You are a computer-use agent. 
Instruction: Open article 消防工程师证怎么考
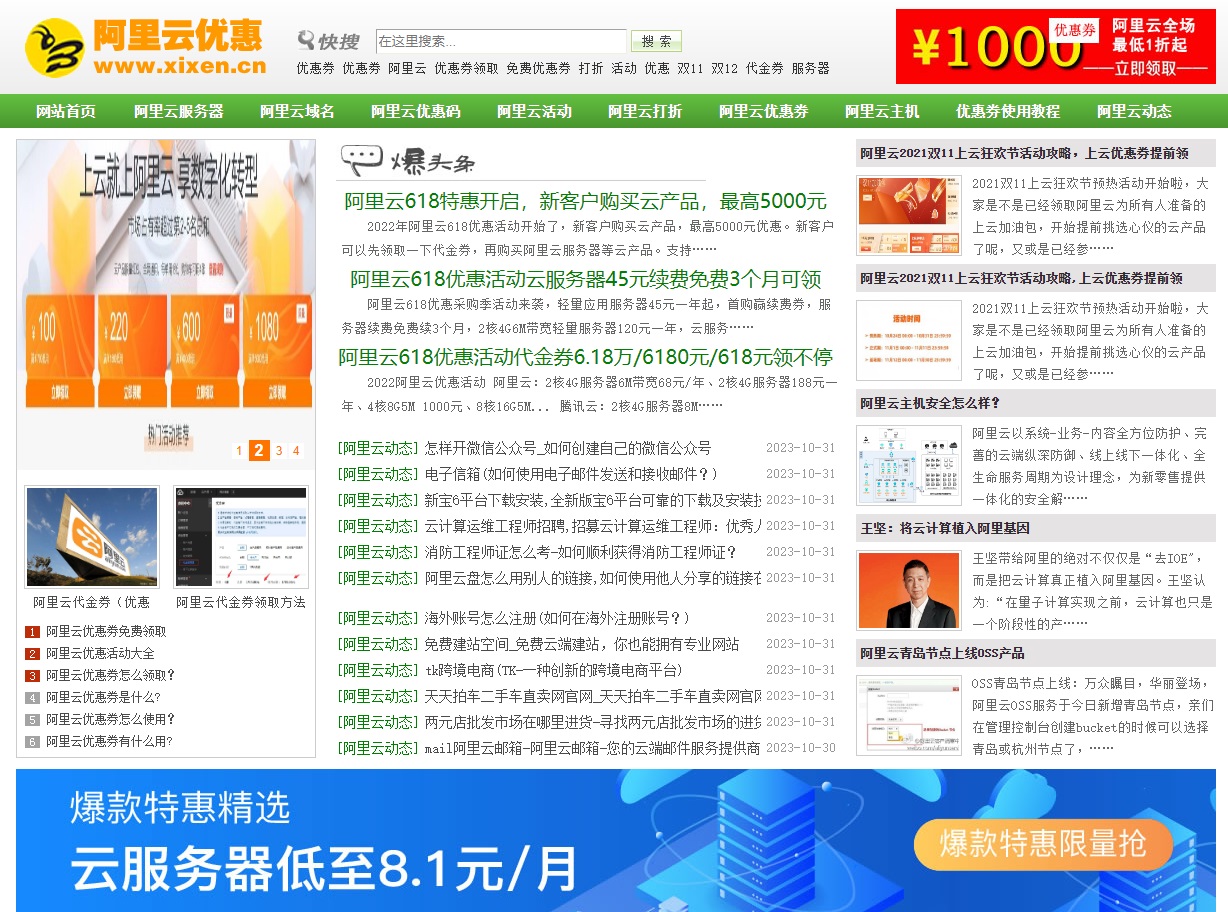pos(581,552)
